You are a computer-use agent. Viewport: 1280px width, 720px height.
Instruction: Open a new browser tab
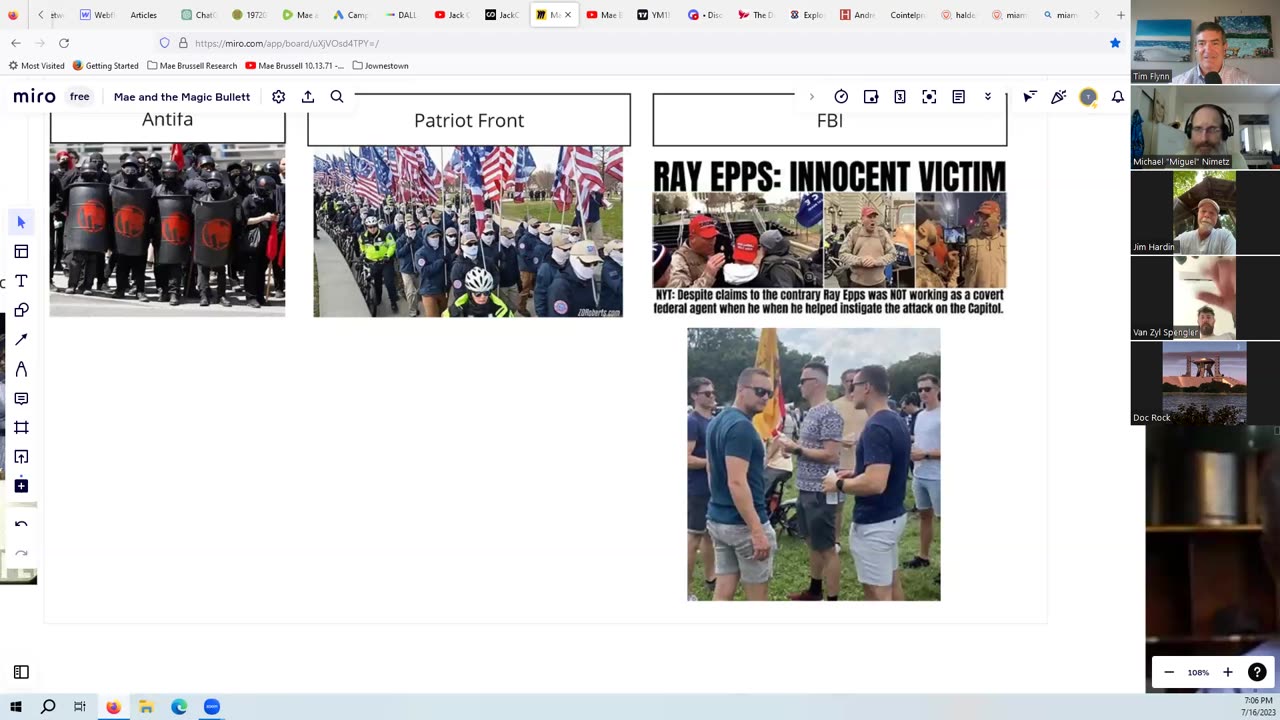point(1120,15)
